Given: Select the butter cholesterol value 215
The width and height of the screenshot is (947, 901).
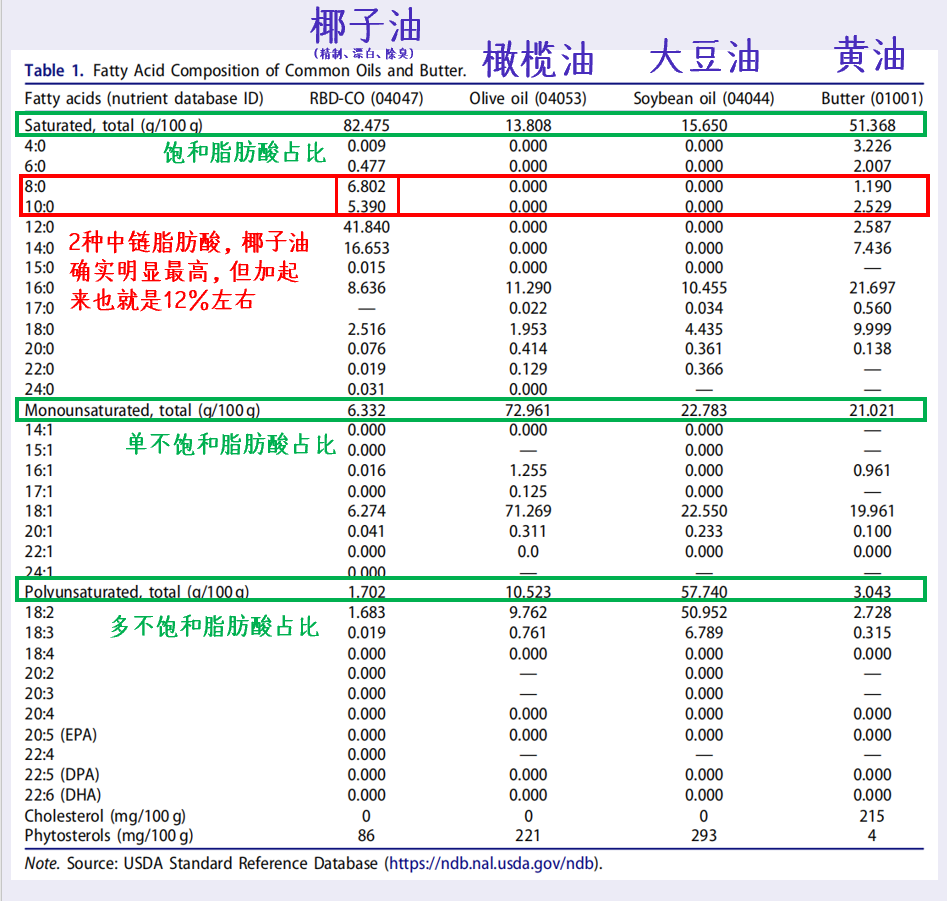Looking at the screenshot, I should click(872, 816).
